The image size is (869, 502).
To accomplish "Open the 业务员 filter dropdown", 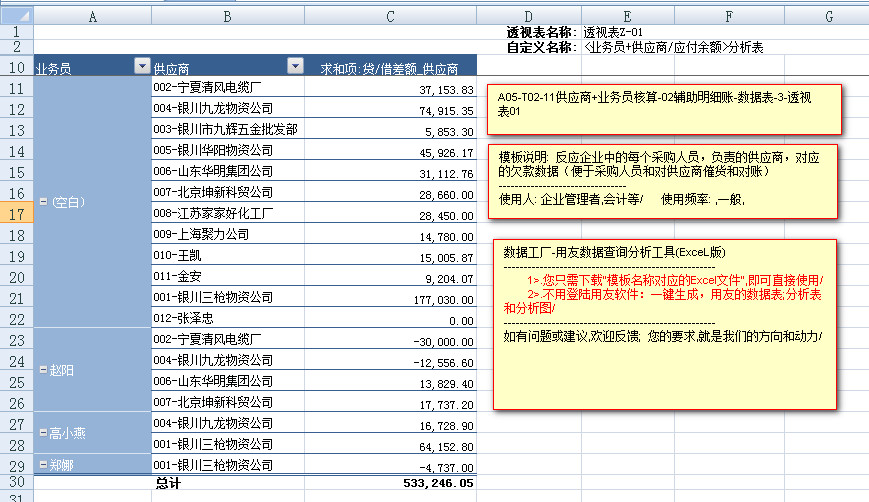I will pos(140,67).
